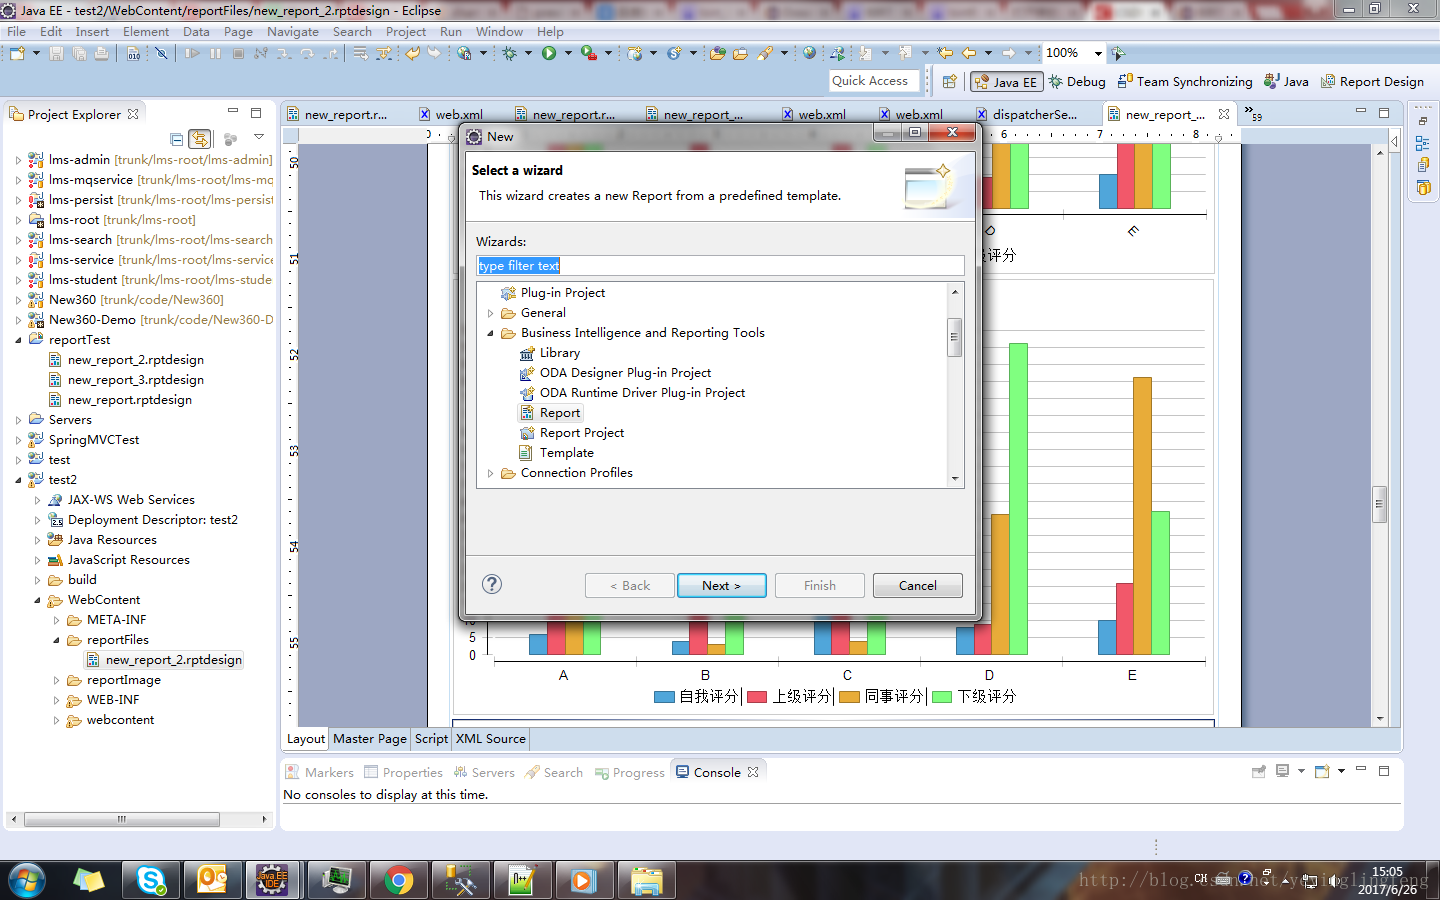Click the Eclipse Java EE IDE taskbar icon

(x=272, y=880)
